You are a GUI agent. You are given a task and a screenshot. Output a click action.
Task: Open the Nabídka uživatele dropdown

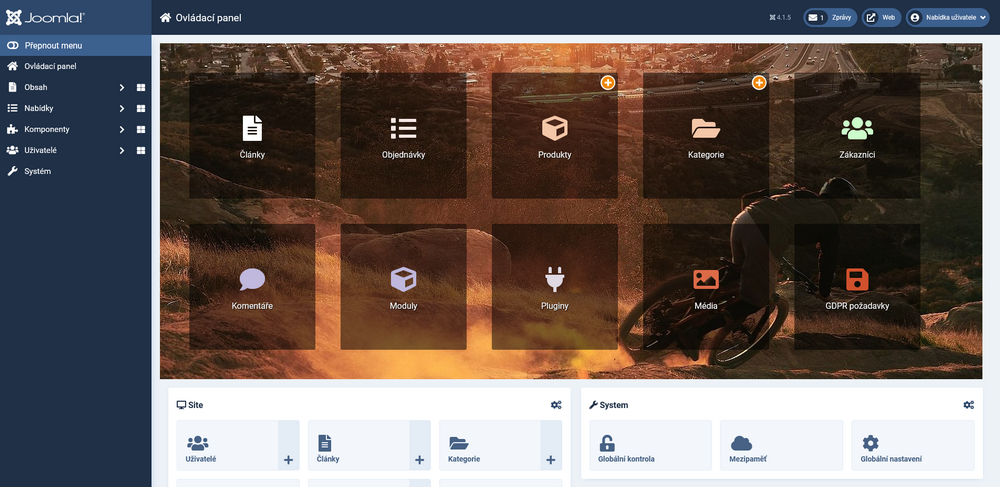947,17
